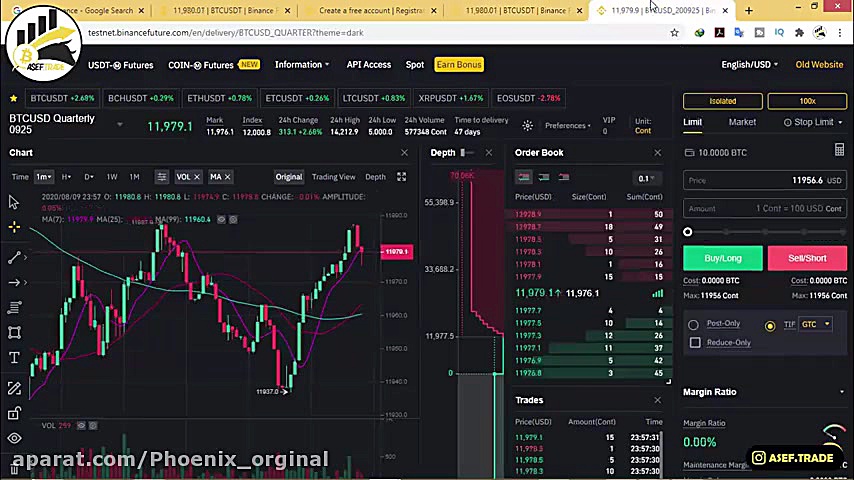Select the cursor arrow drawing tool
Viewport: 854px width, 480px height.
pos(14,202)
